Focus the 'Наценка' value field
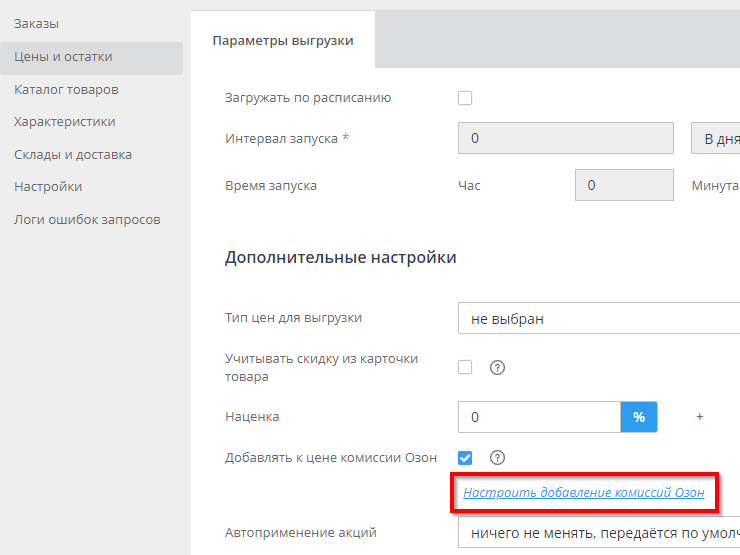740x555 pixels. (x=539, y=416)
